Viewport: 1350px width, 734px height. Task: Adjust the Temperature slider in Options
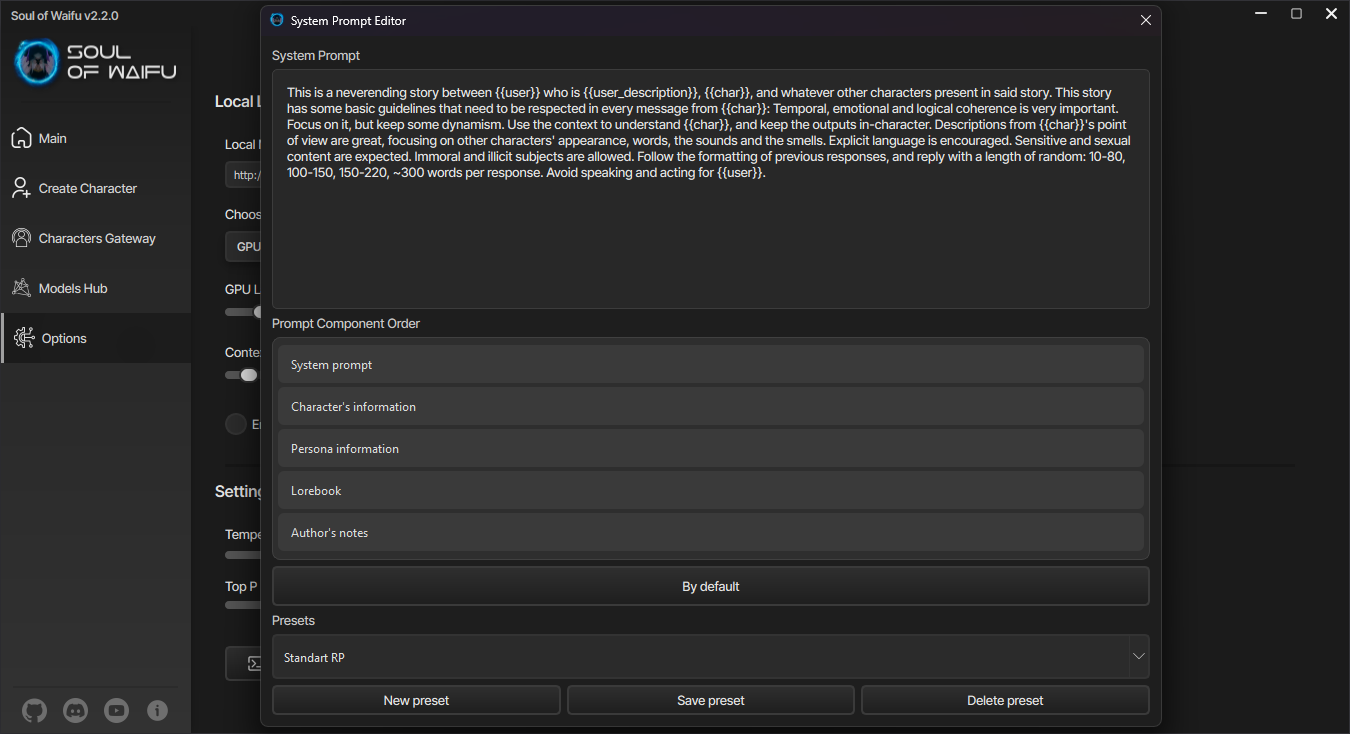point(242,555)
